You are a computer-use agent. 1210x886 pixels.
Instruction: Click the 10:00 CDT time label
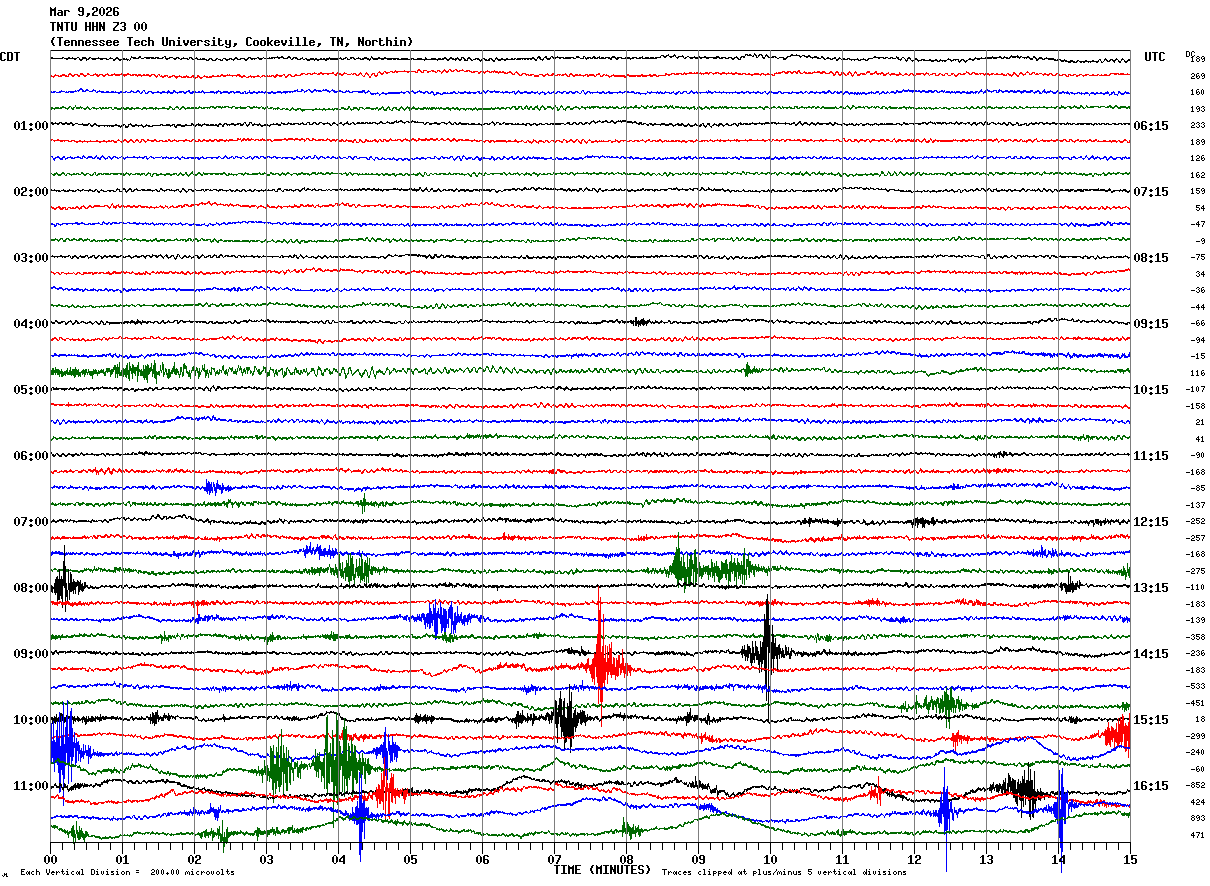(x=30, y=720)
